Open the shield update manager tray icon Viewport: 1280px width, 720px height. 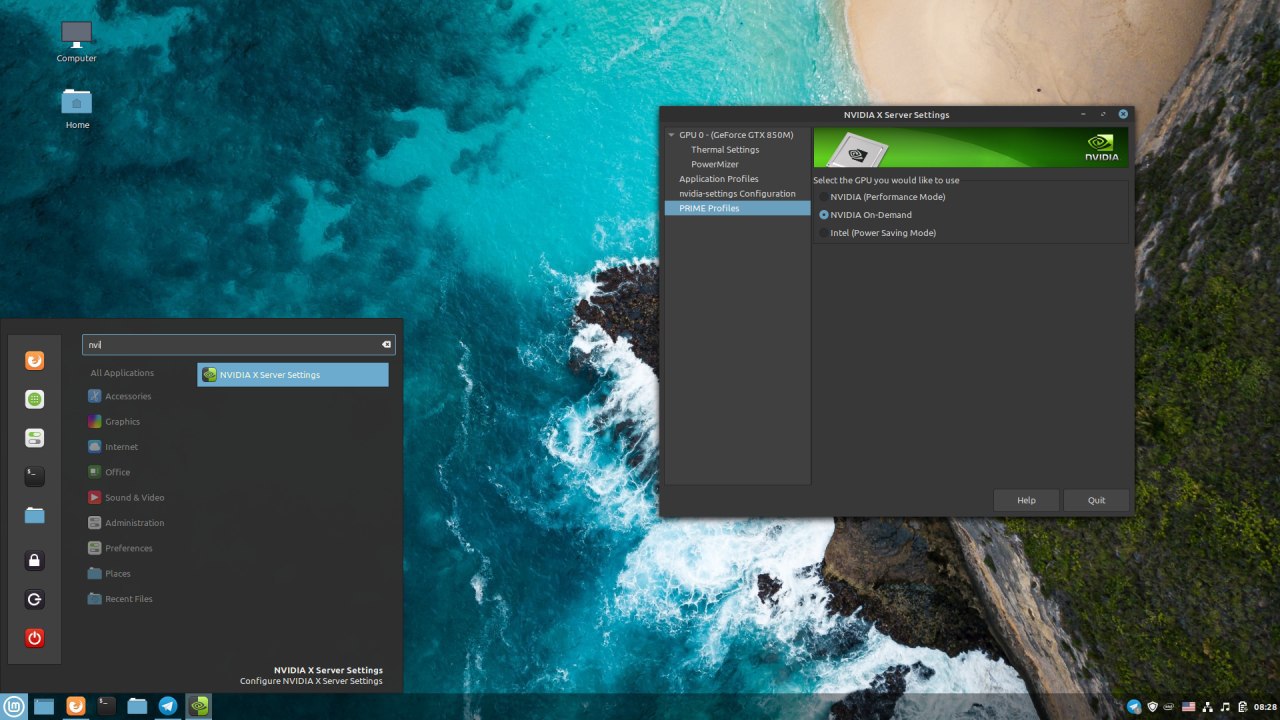click(x=1153, y=707)
